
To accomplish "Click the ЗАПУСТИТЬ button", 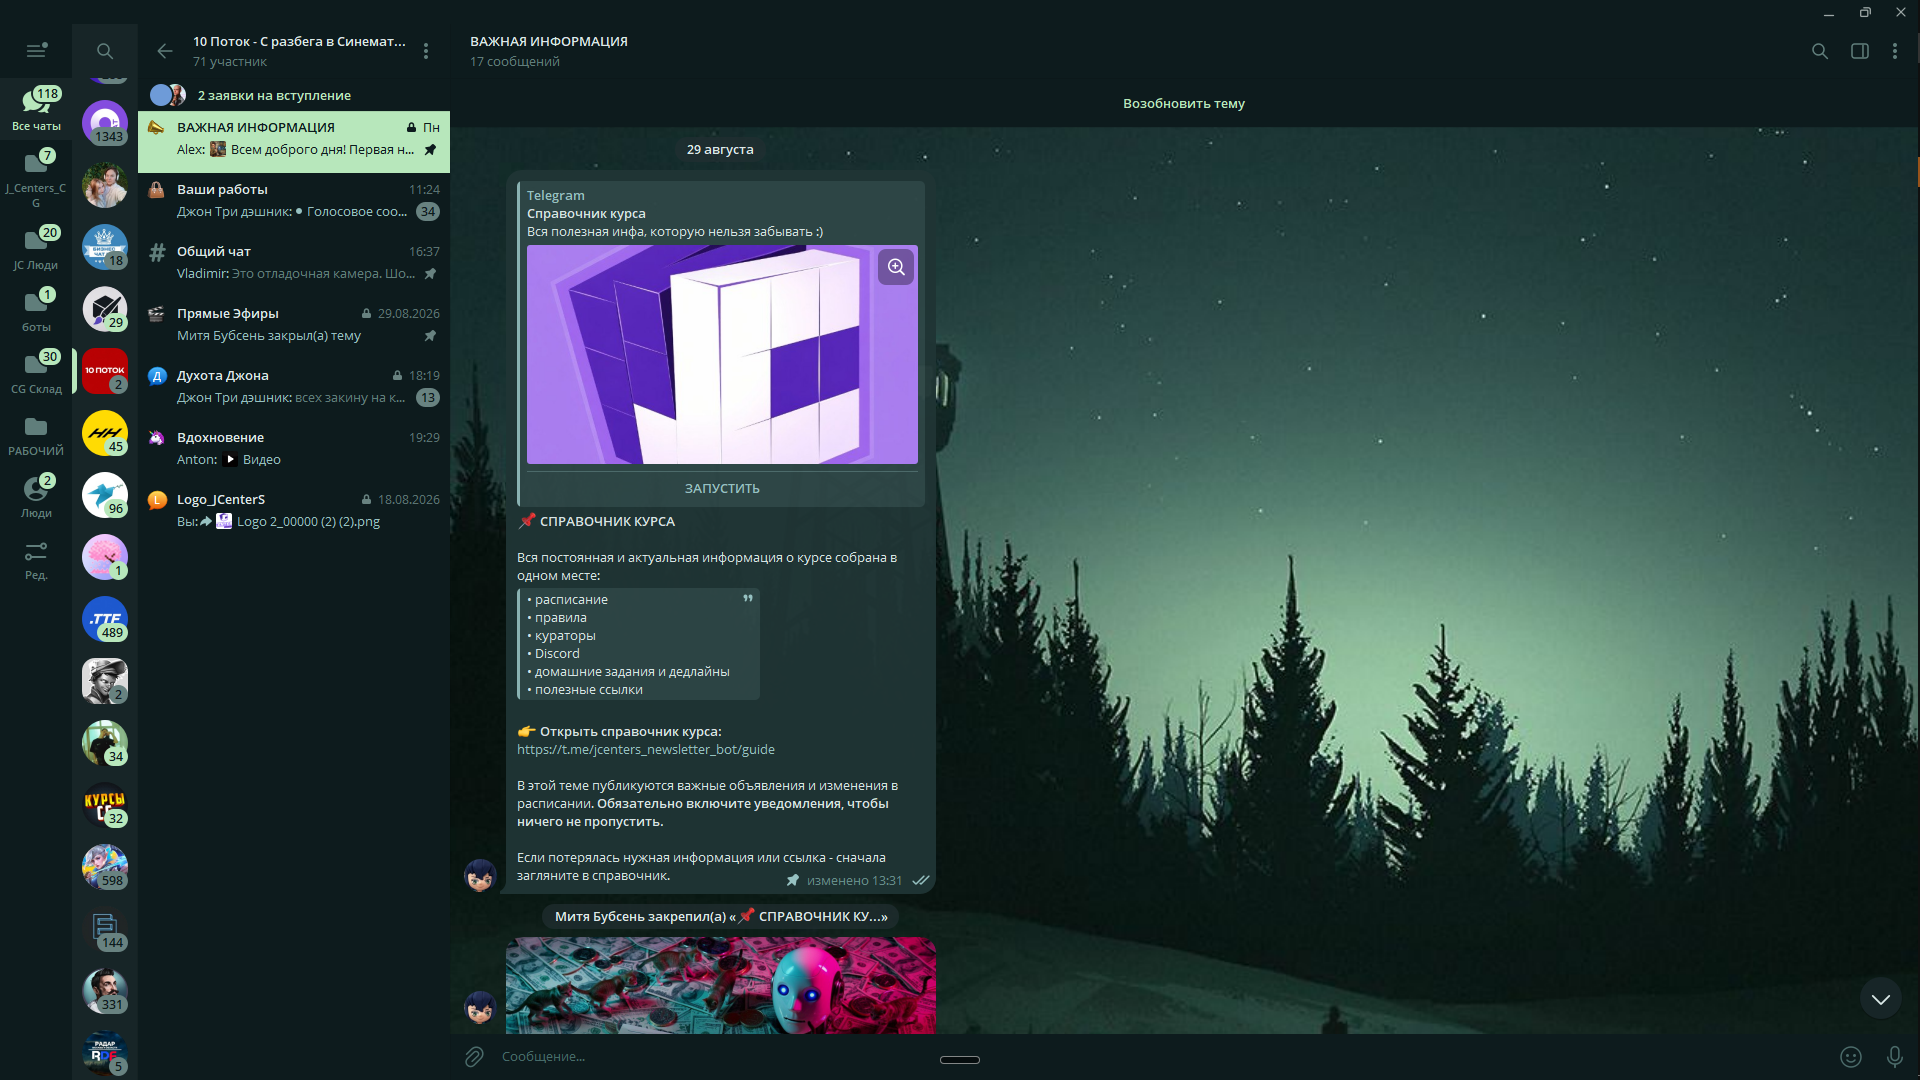I will pyautogui.click(x=722, y=488).
